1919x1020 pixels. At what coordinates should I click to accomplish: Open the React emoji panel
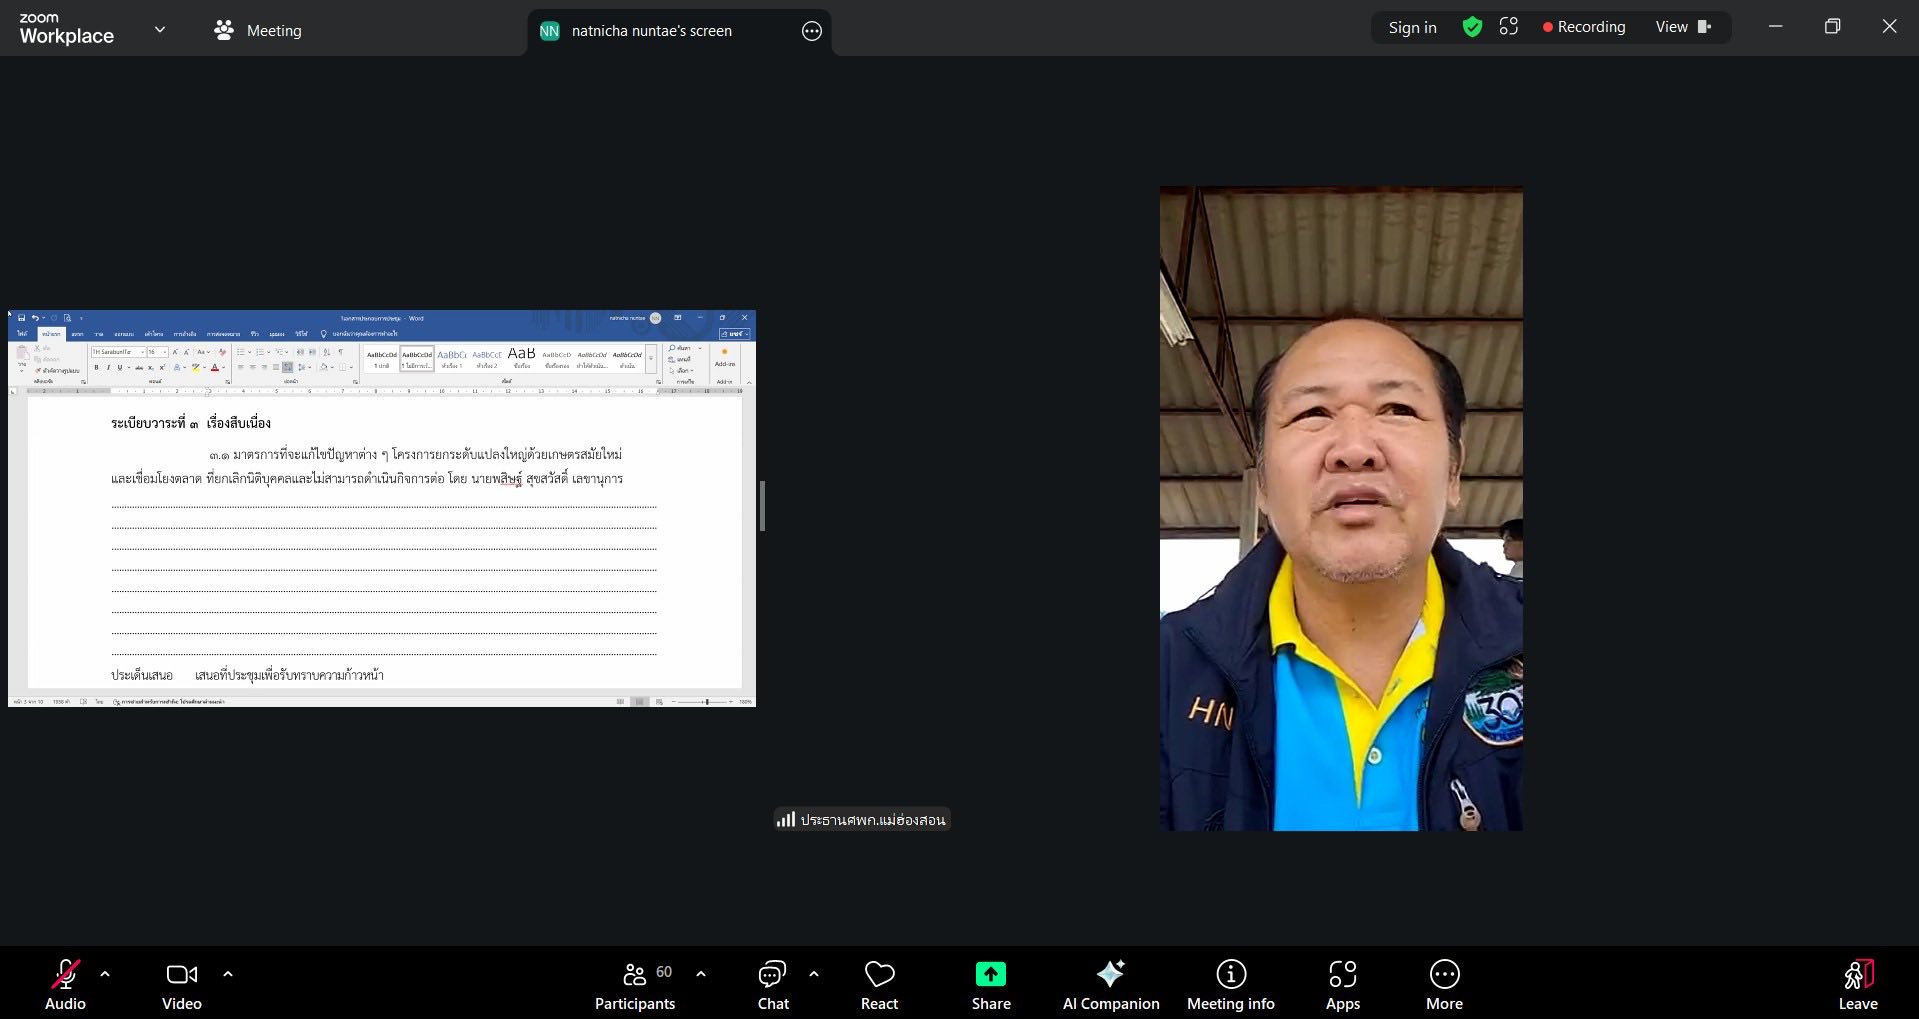coord(879,984)
